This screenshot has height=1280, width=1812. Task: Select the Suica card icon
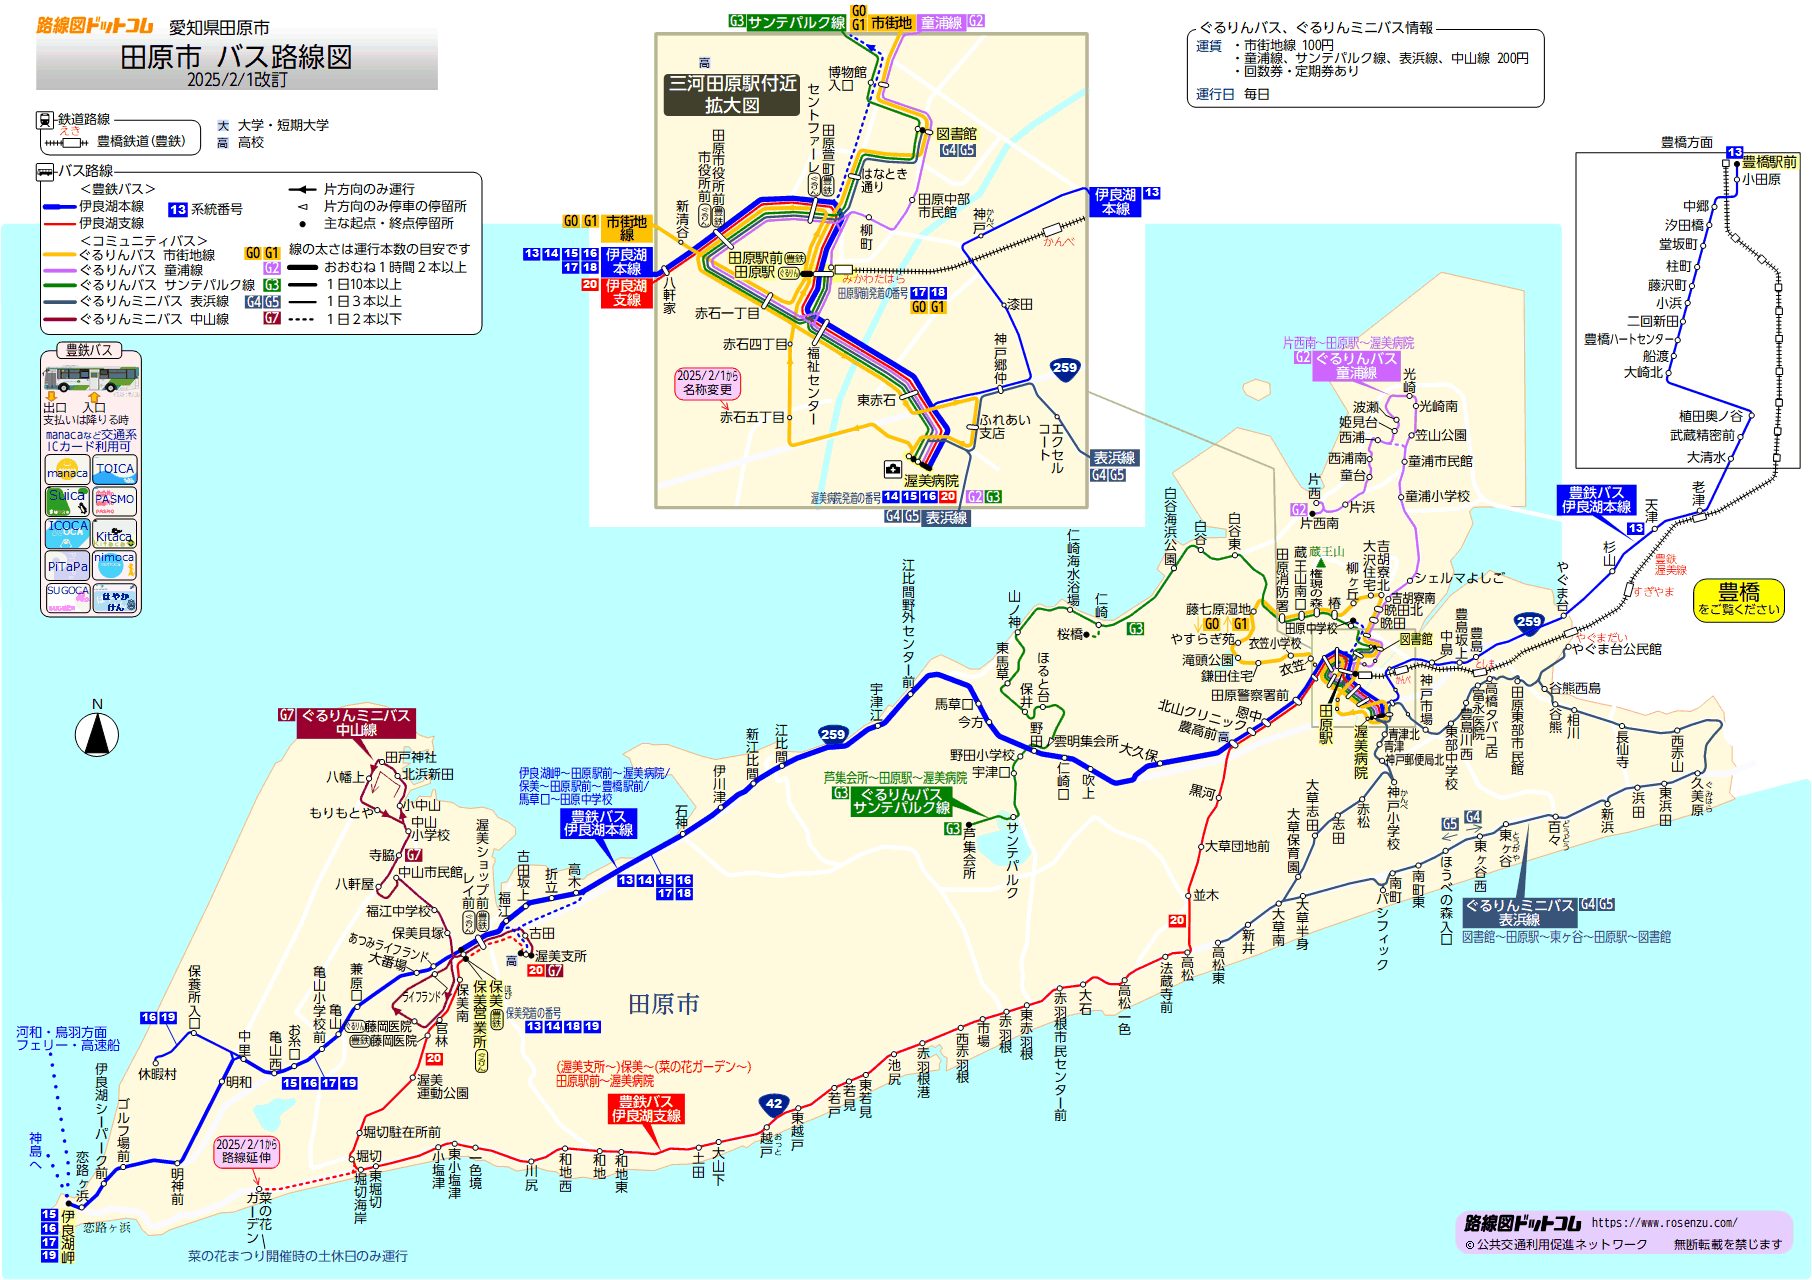68,500
